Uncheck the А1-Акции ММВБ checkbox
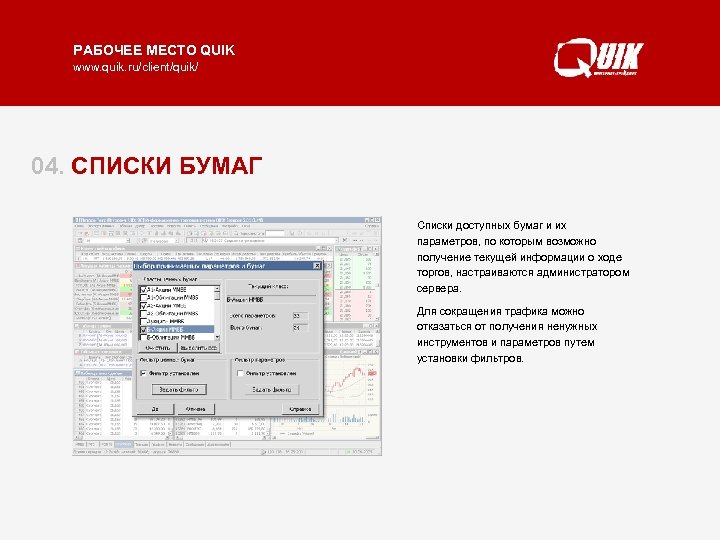This screenshot has height=540, width=720. (x=143, y=290)
